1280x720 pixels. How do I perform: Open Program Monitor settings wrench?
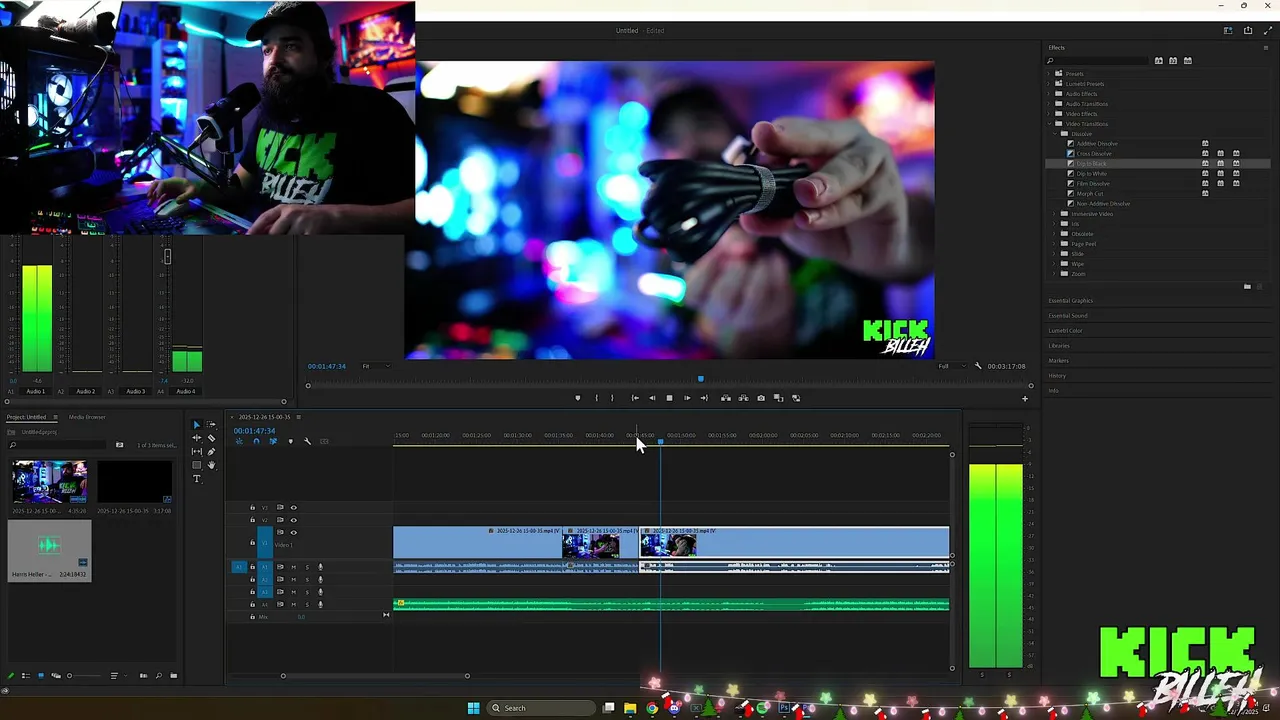[x=978, y=366]
